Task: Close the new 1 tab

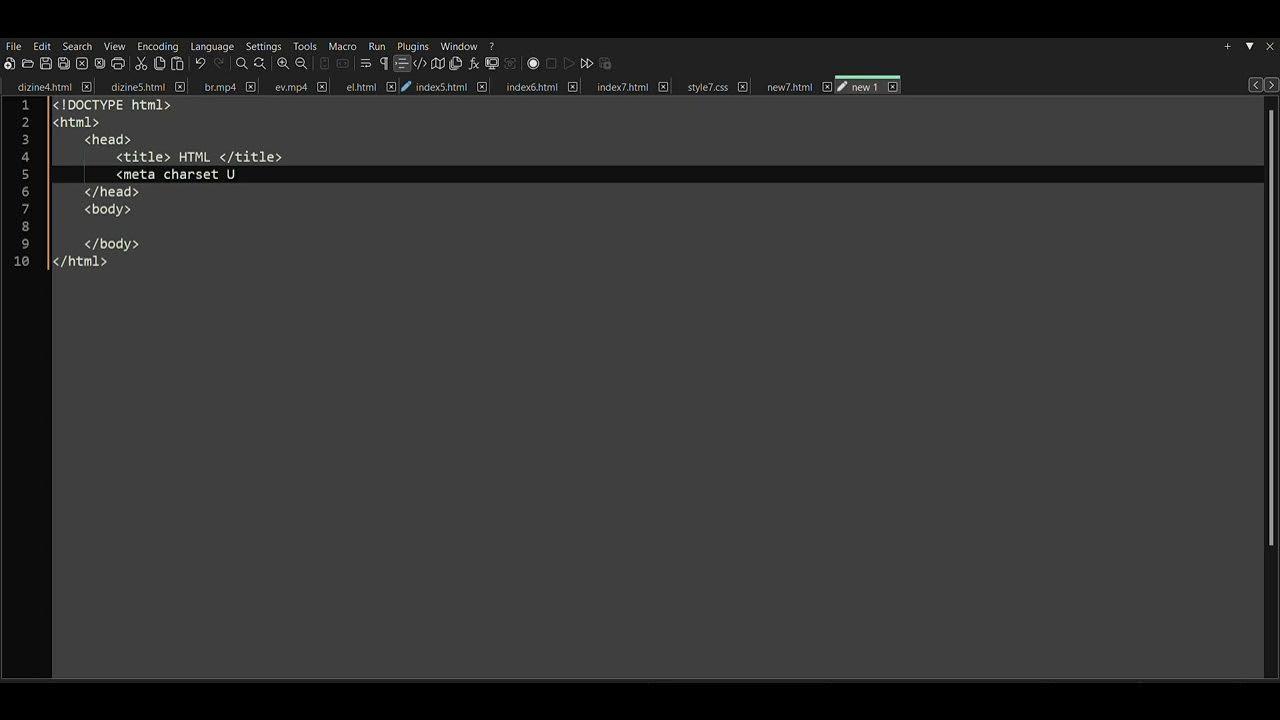Action: point(893,87)
